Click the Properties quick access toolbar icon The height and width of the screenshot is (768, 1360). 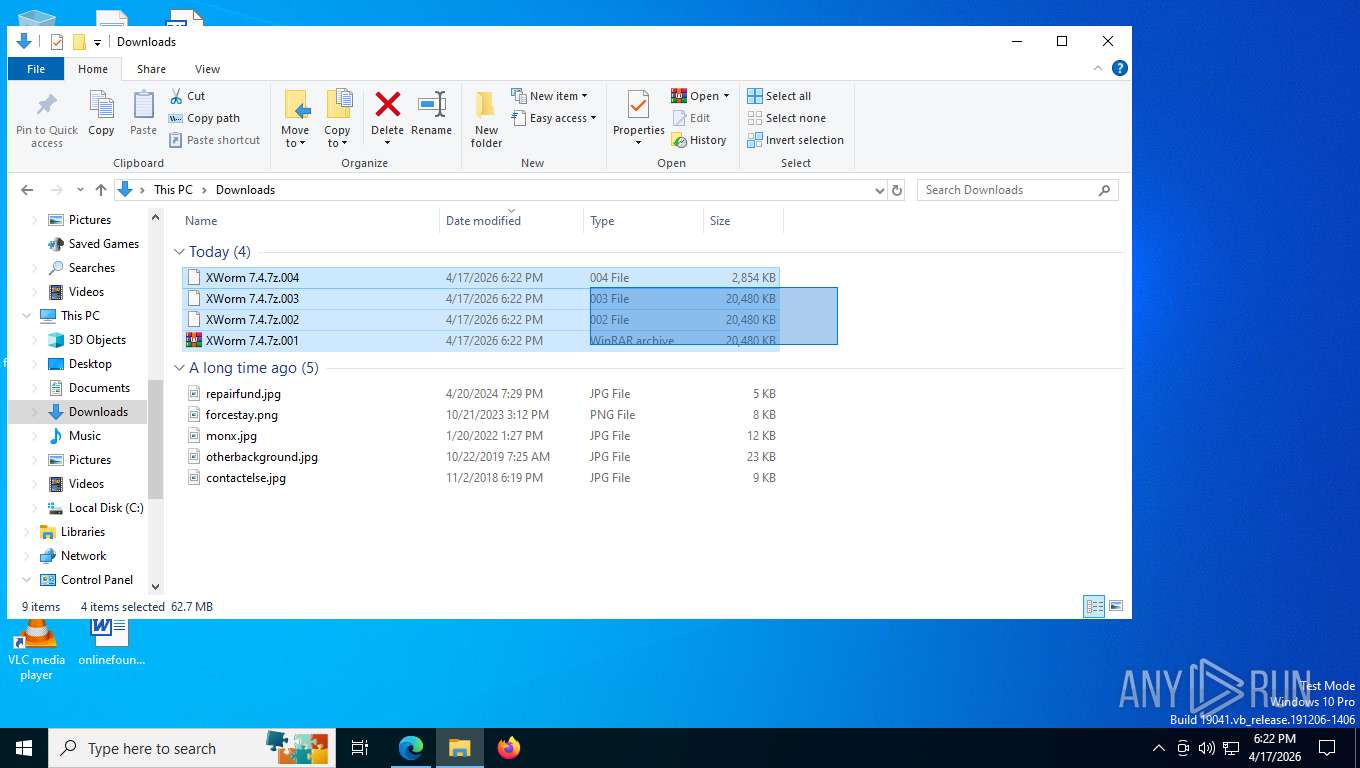57,41
